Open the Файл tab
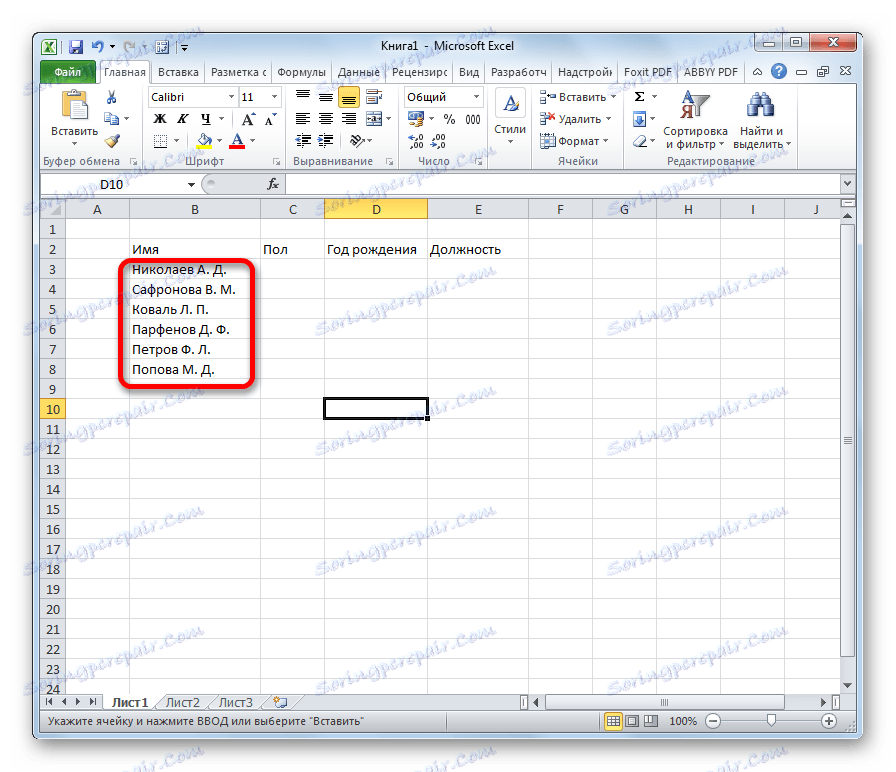Image resolution: width=896 pixels, height=772 pixels. (x=68, y=72)
